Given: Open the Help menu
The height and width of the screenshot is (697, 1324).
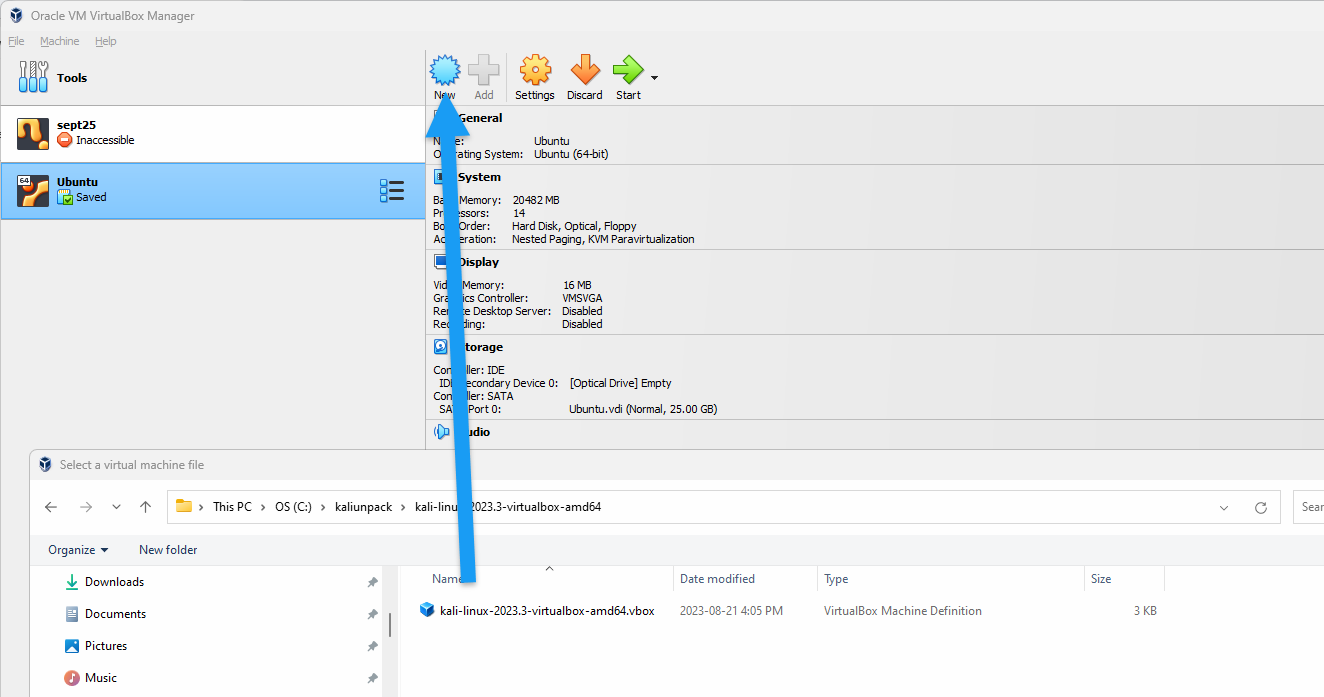Looking at the screenshot, I should coord(106,41).
